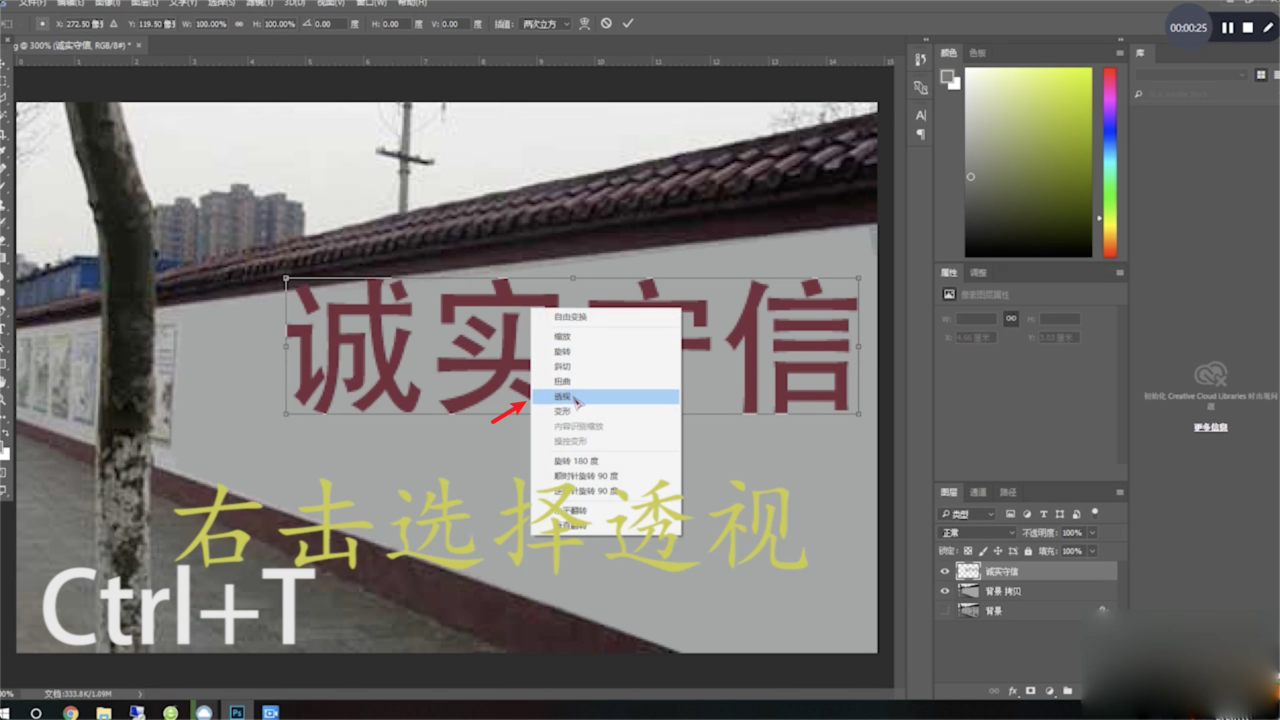Add a layer mask with the mask icon
Viewport: 1280px width, 720px height.
1030,690
